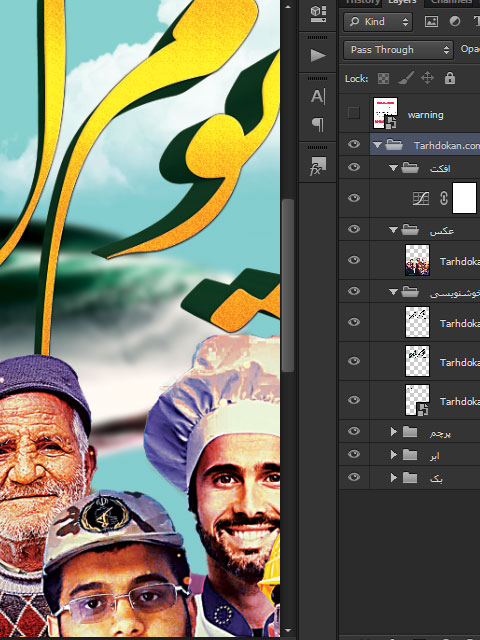Collapse the افکت group

(393, 168)
